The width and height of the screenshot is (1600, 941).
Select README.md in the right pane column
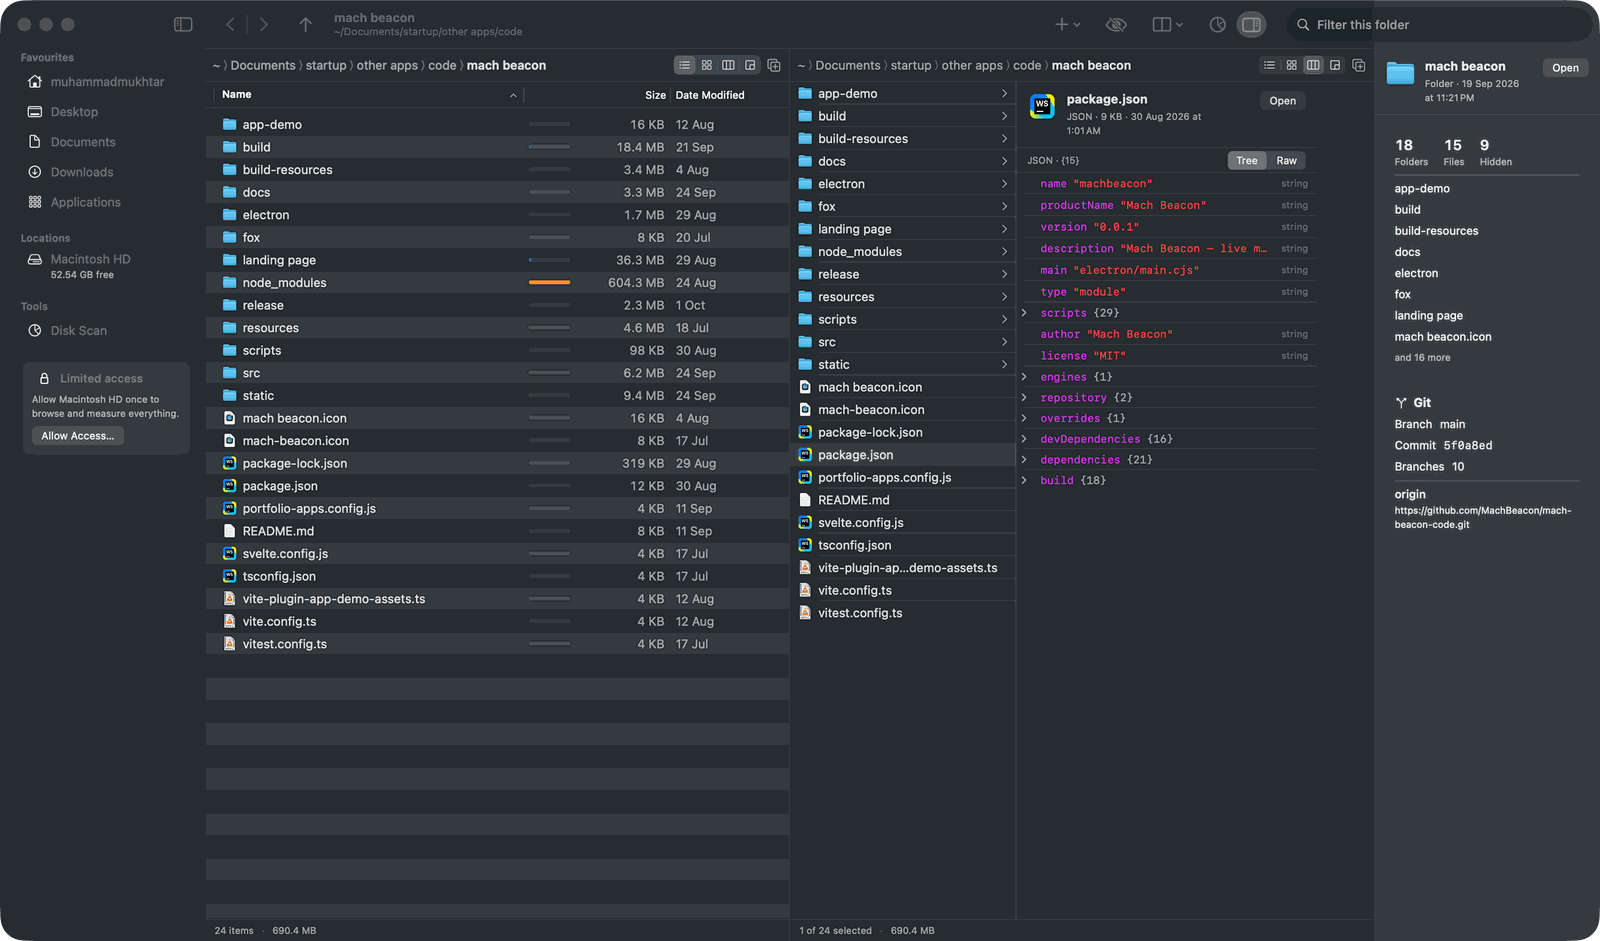(903, 500)
